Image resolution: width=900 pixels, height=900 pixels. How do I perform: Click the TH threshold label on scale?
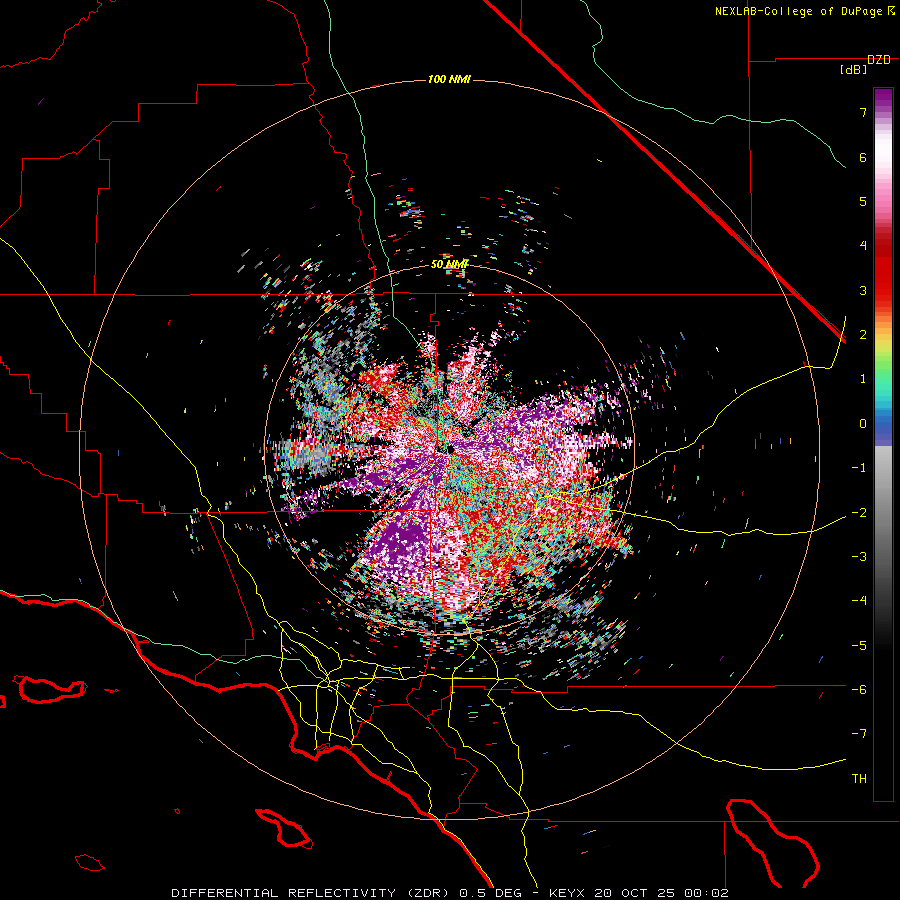click(x=859, y=779)
